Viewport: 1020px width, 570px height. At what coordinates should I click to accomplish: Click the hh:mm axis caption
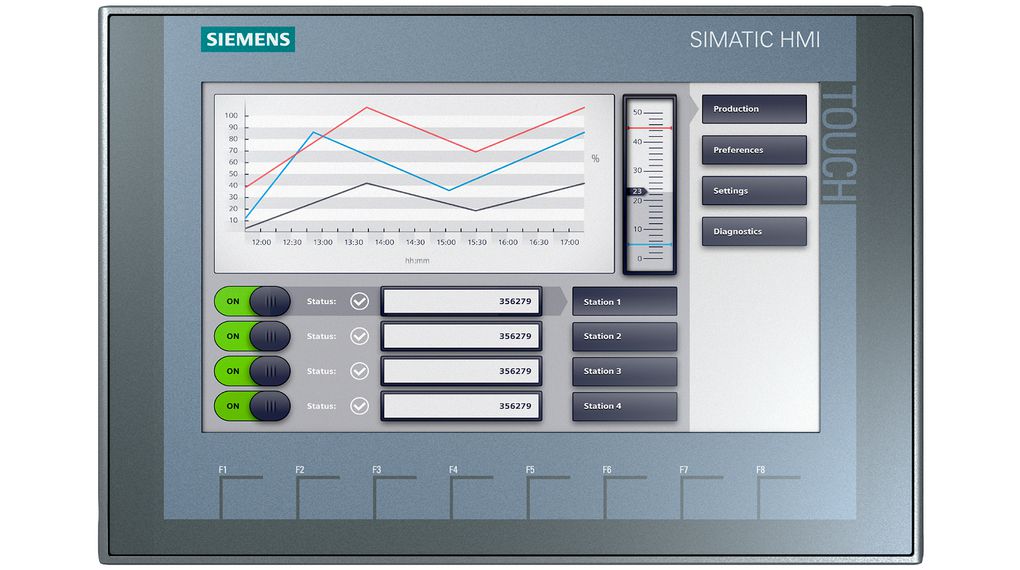click(417, 260)
